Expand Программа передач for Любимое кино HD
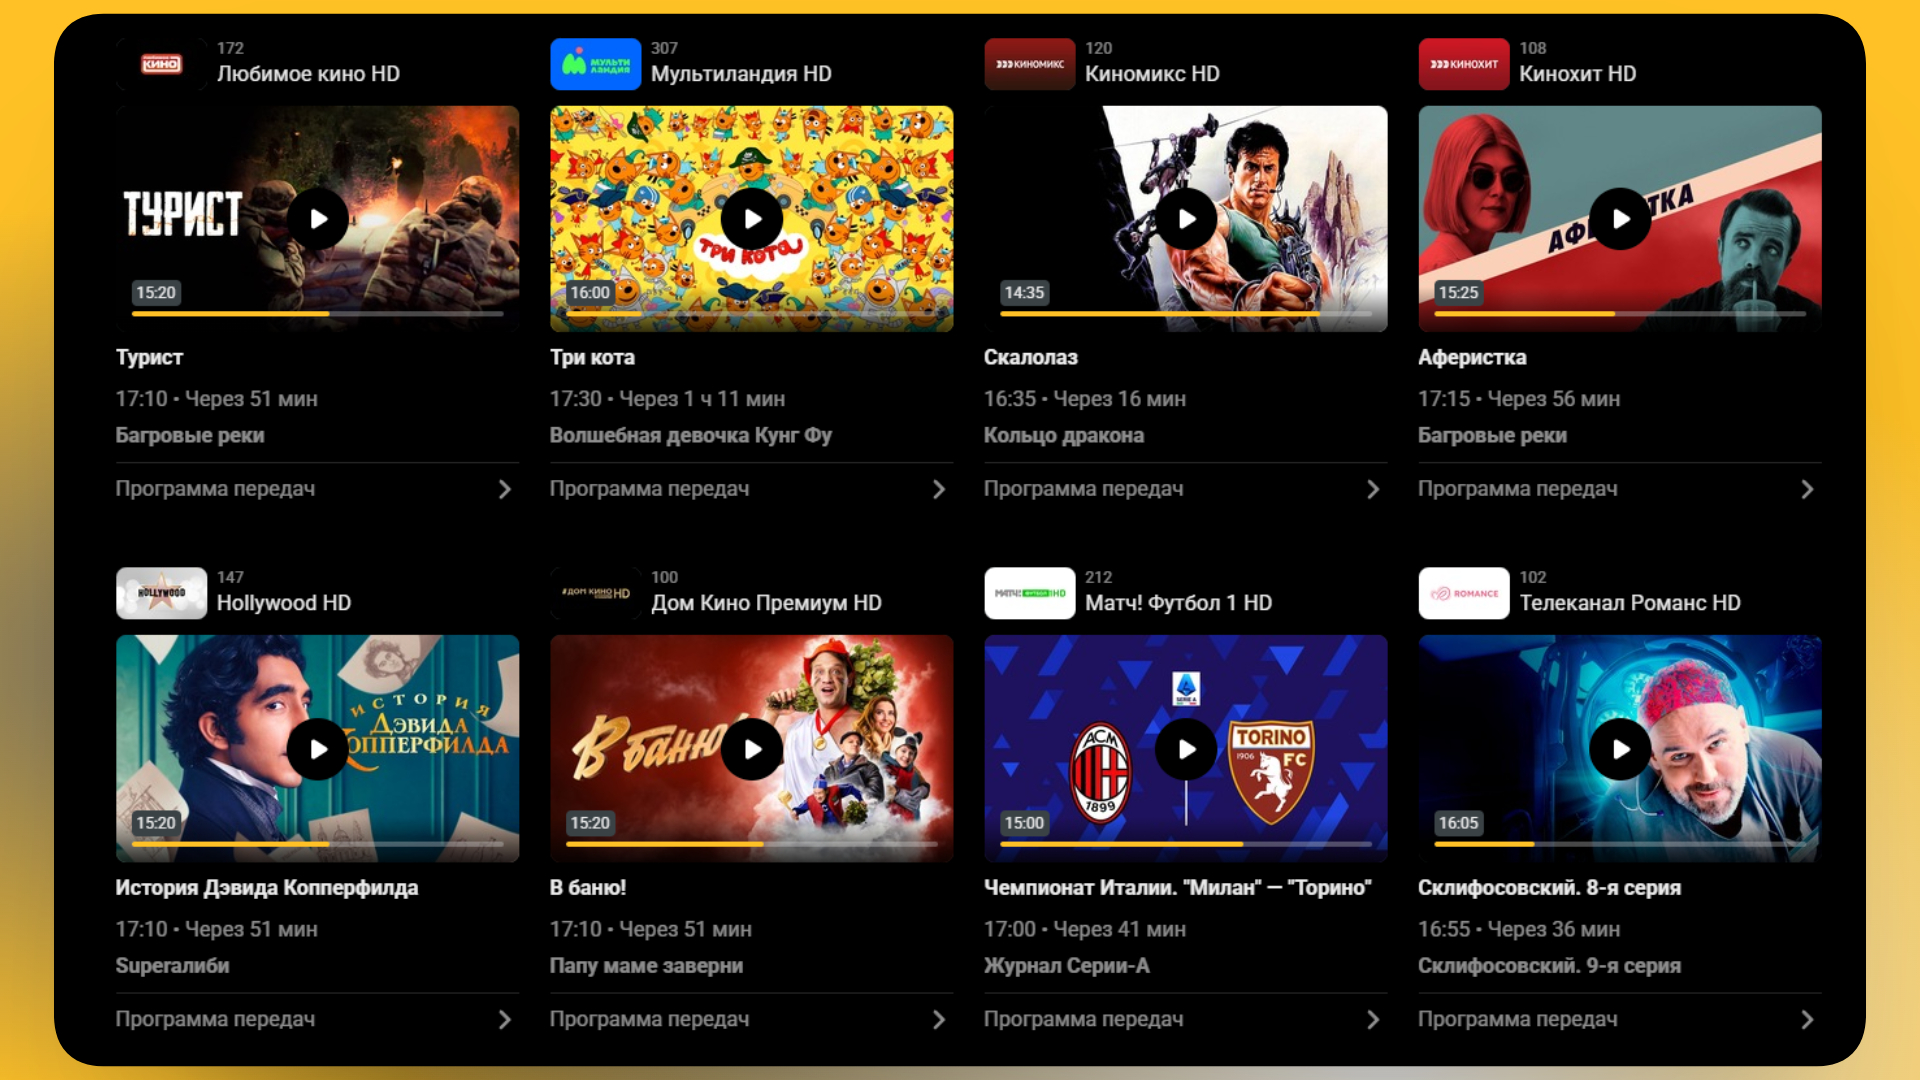The width and height of the screenshot is (1920, 1080). tap(317, 489)
